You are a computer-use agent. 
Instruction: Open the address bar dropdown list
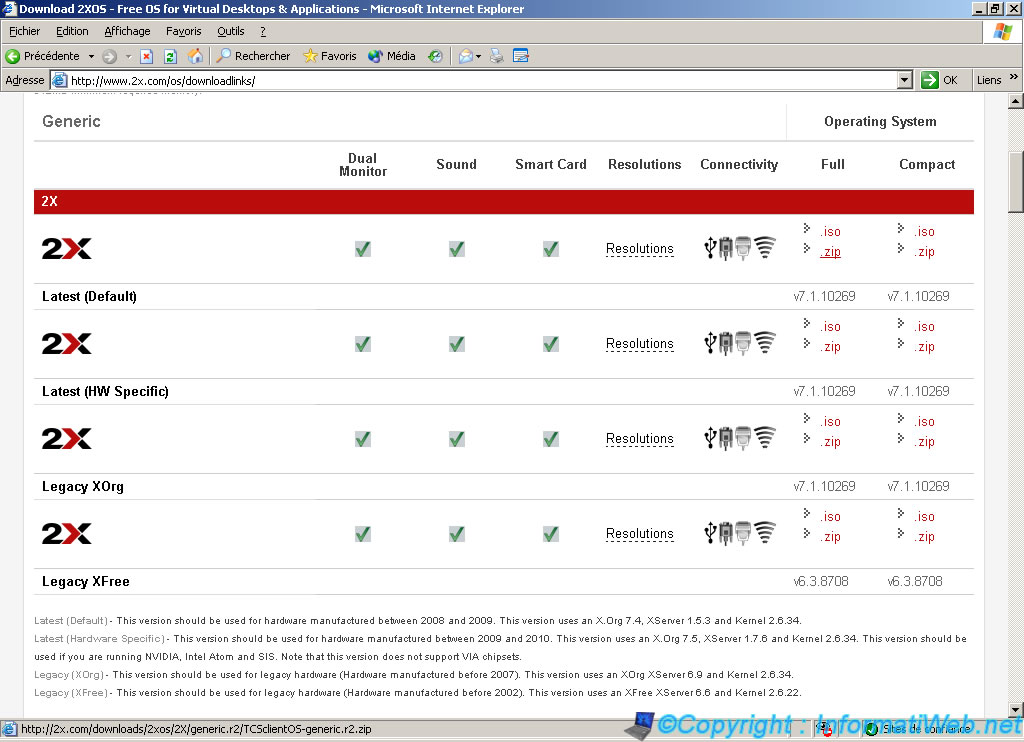point(904,80)
